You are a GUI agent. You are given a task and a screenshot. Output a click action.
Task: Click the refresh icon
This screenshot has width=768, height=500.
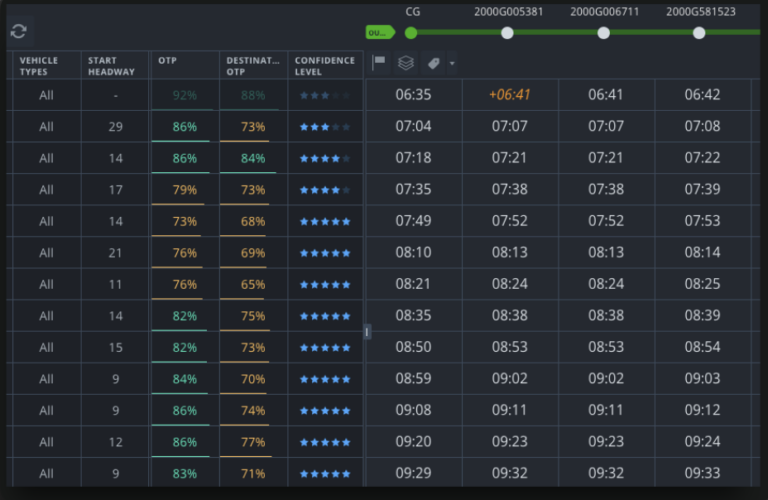click(x=19, y=31)
